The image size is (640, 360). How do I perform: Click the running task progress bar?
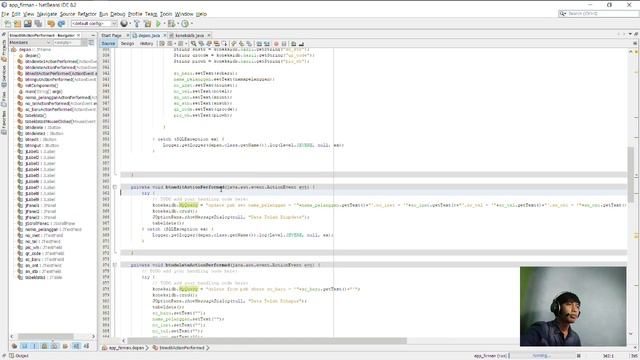coord(542,356)
